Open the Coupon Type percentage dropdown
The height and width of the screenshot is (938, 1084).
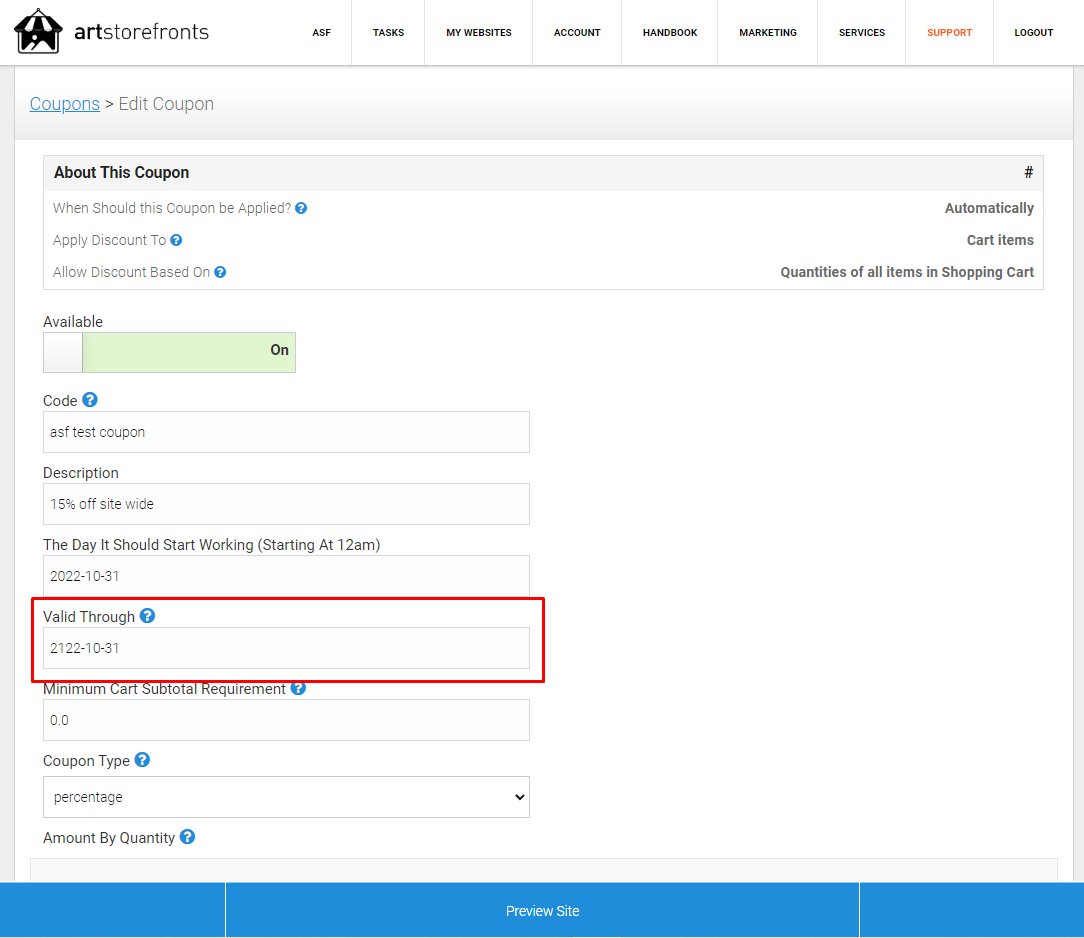(286, 797)
